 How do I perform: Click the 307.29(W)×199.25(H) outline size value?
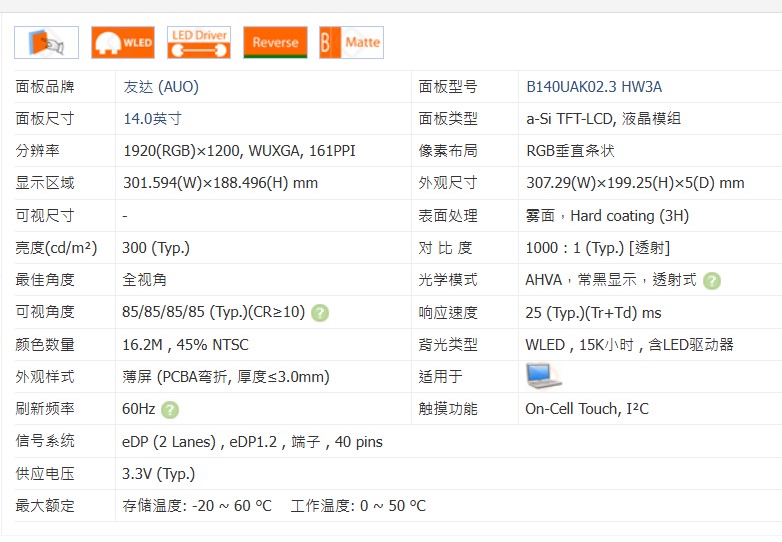tap(635, 183)
